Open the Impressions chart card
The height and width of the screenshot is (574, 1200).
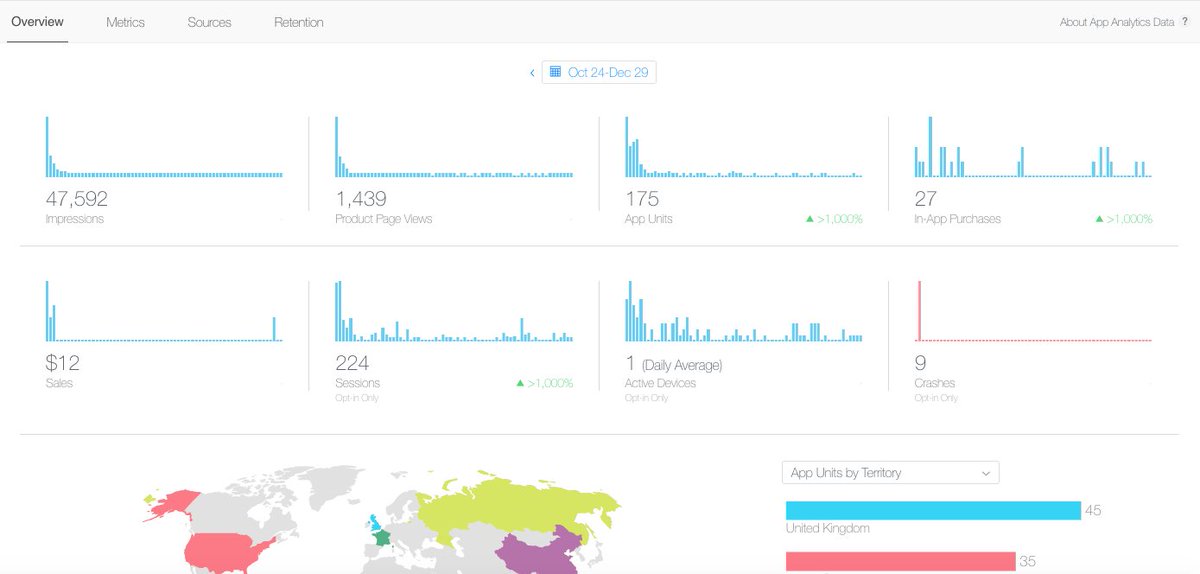[x=164, y=147]
